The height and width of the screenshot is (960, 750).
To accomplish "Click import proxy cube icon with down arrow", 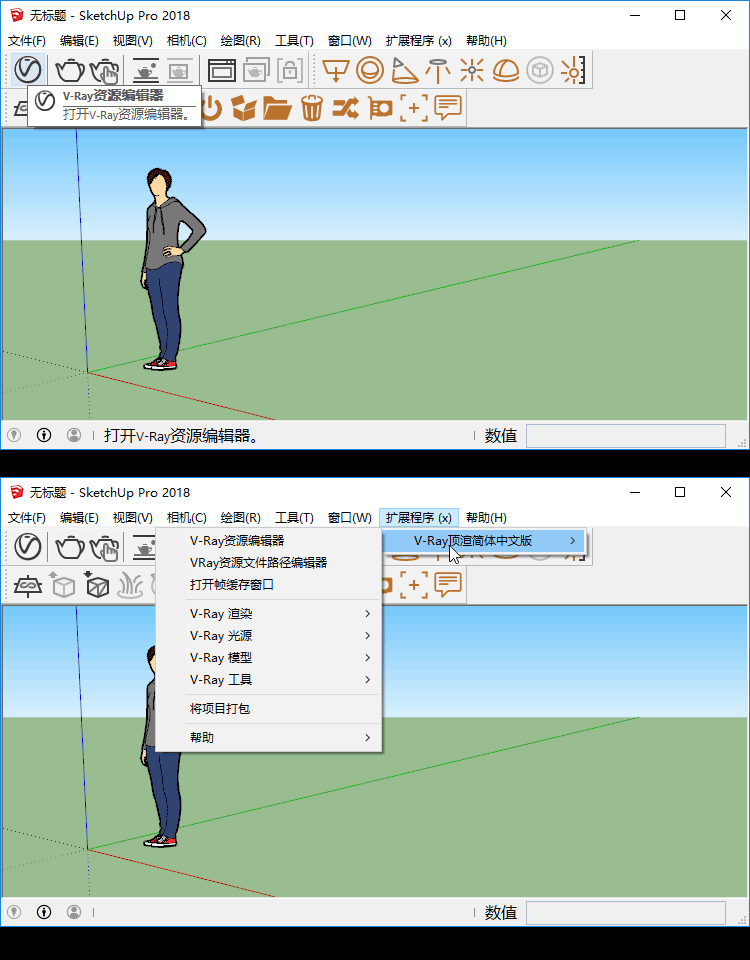I will click(97, 585).
